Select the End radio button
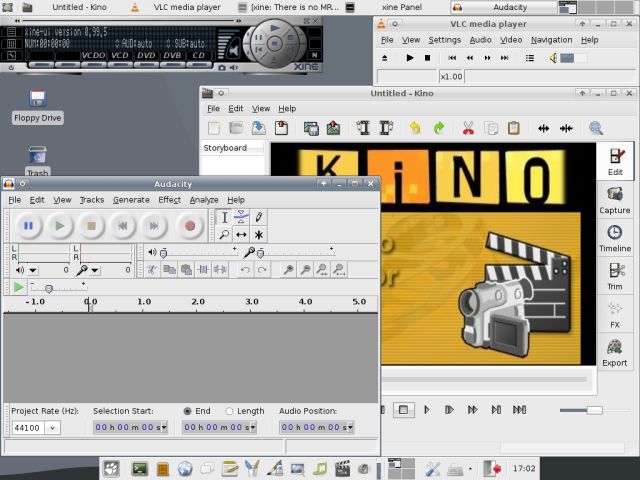The width and height of the screenshot is (640, 480). pyautogui.click(x=188, y=411)
